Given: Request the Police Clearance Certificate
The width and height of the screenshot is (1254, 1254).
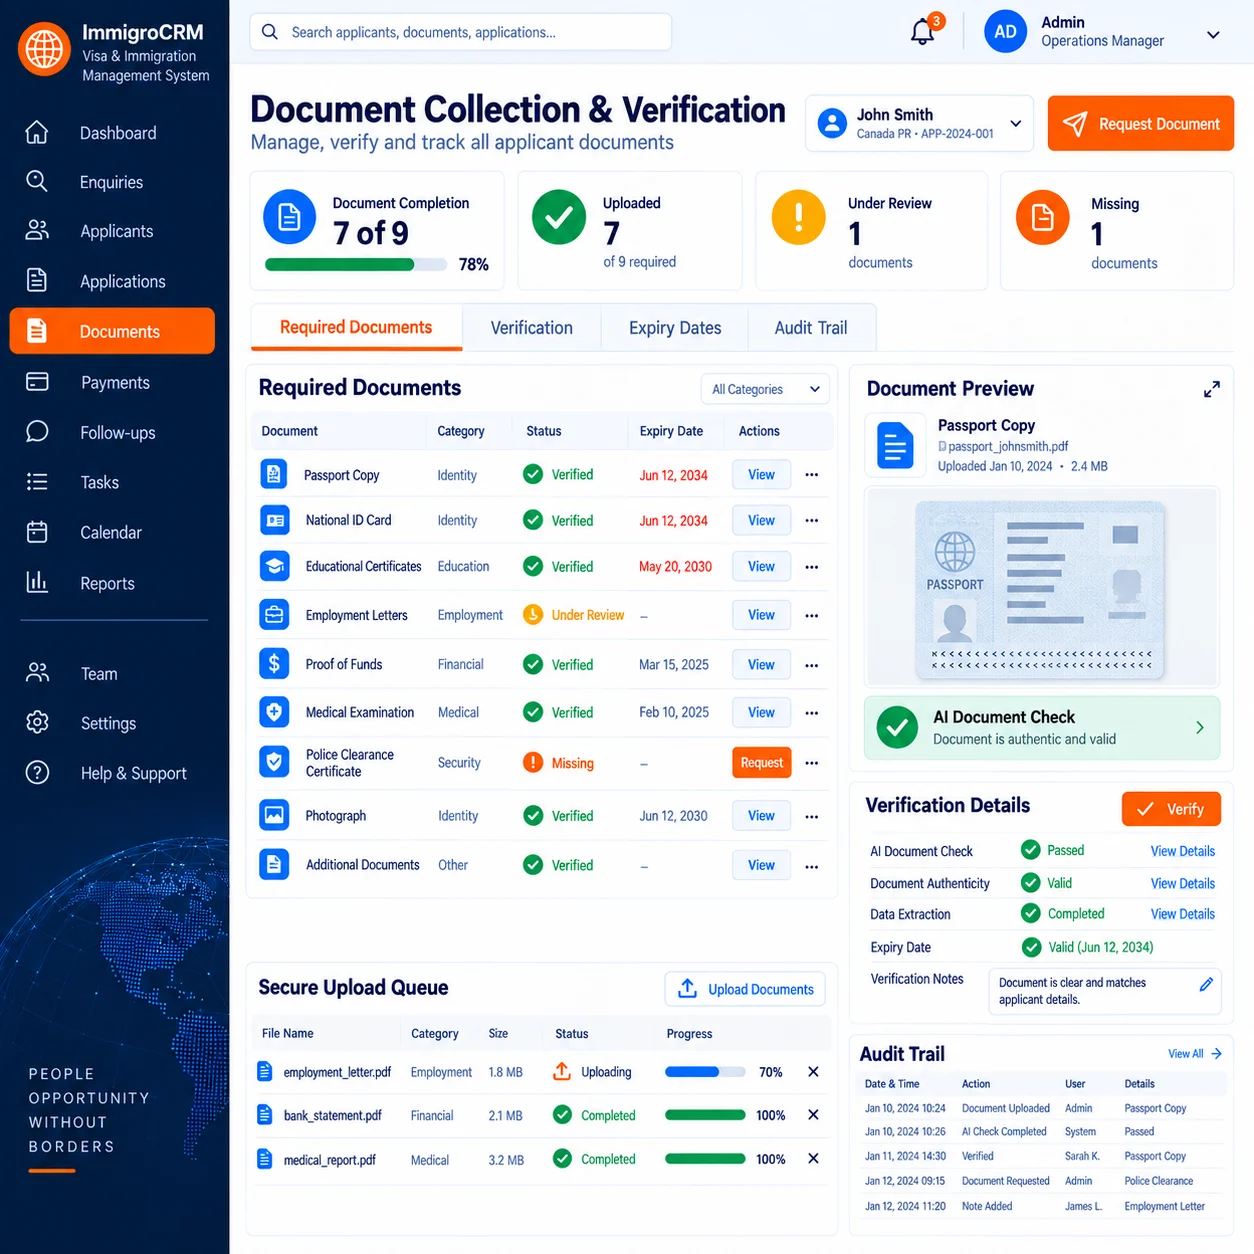Looking at the screenshot, I should pyautogui.click(x=762, y=763).
